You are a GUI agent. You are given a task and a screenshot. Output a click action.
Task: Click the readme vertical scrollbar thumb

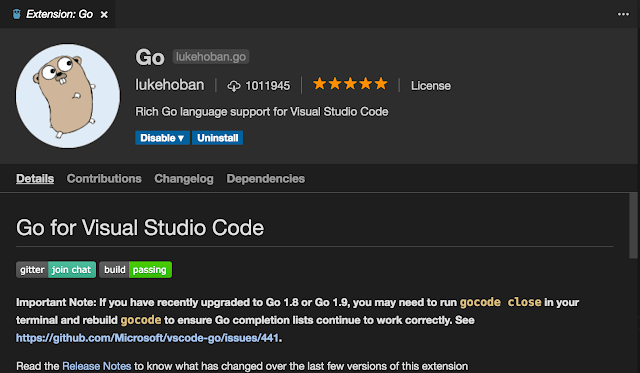click(x=633, y=226)
